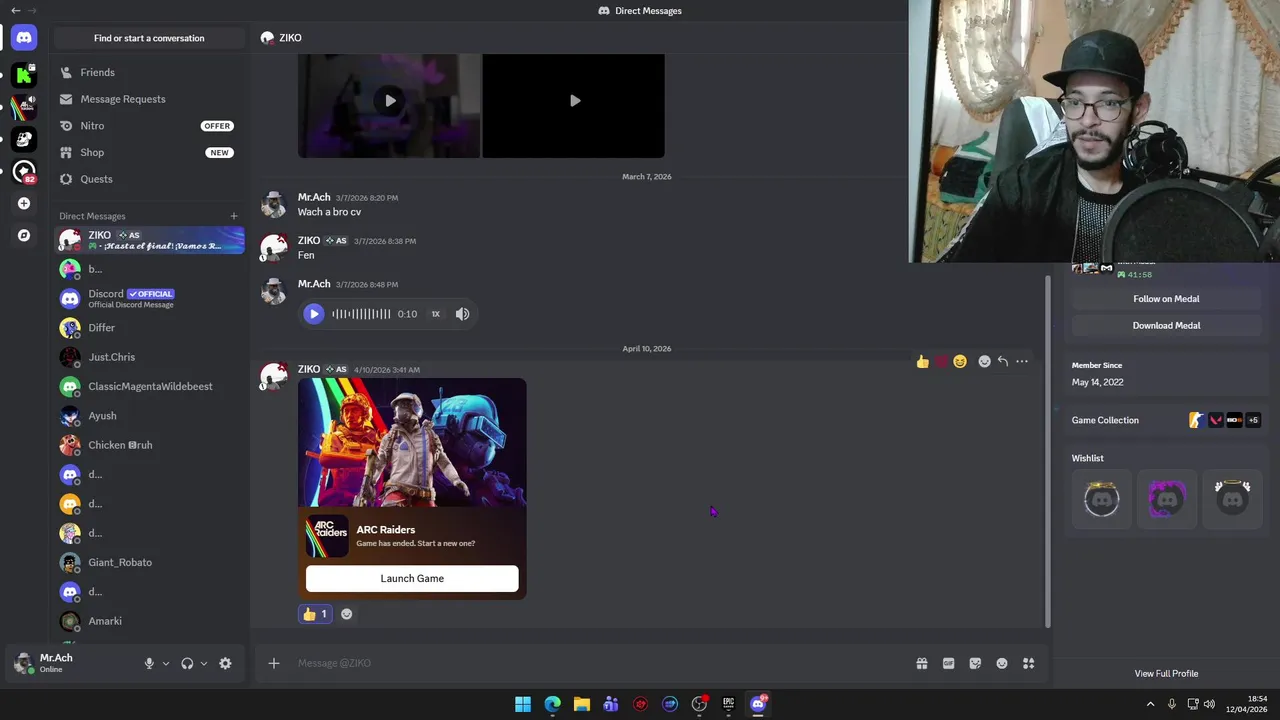Open DM with Chicken Bruh
The width and height of the screenshot is (1280, 720).
pos(149,445)
